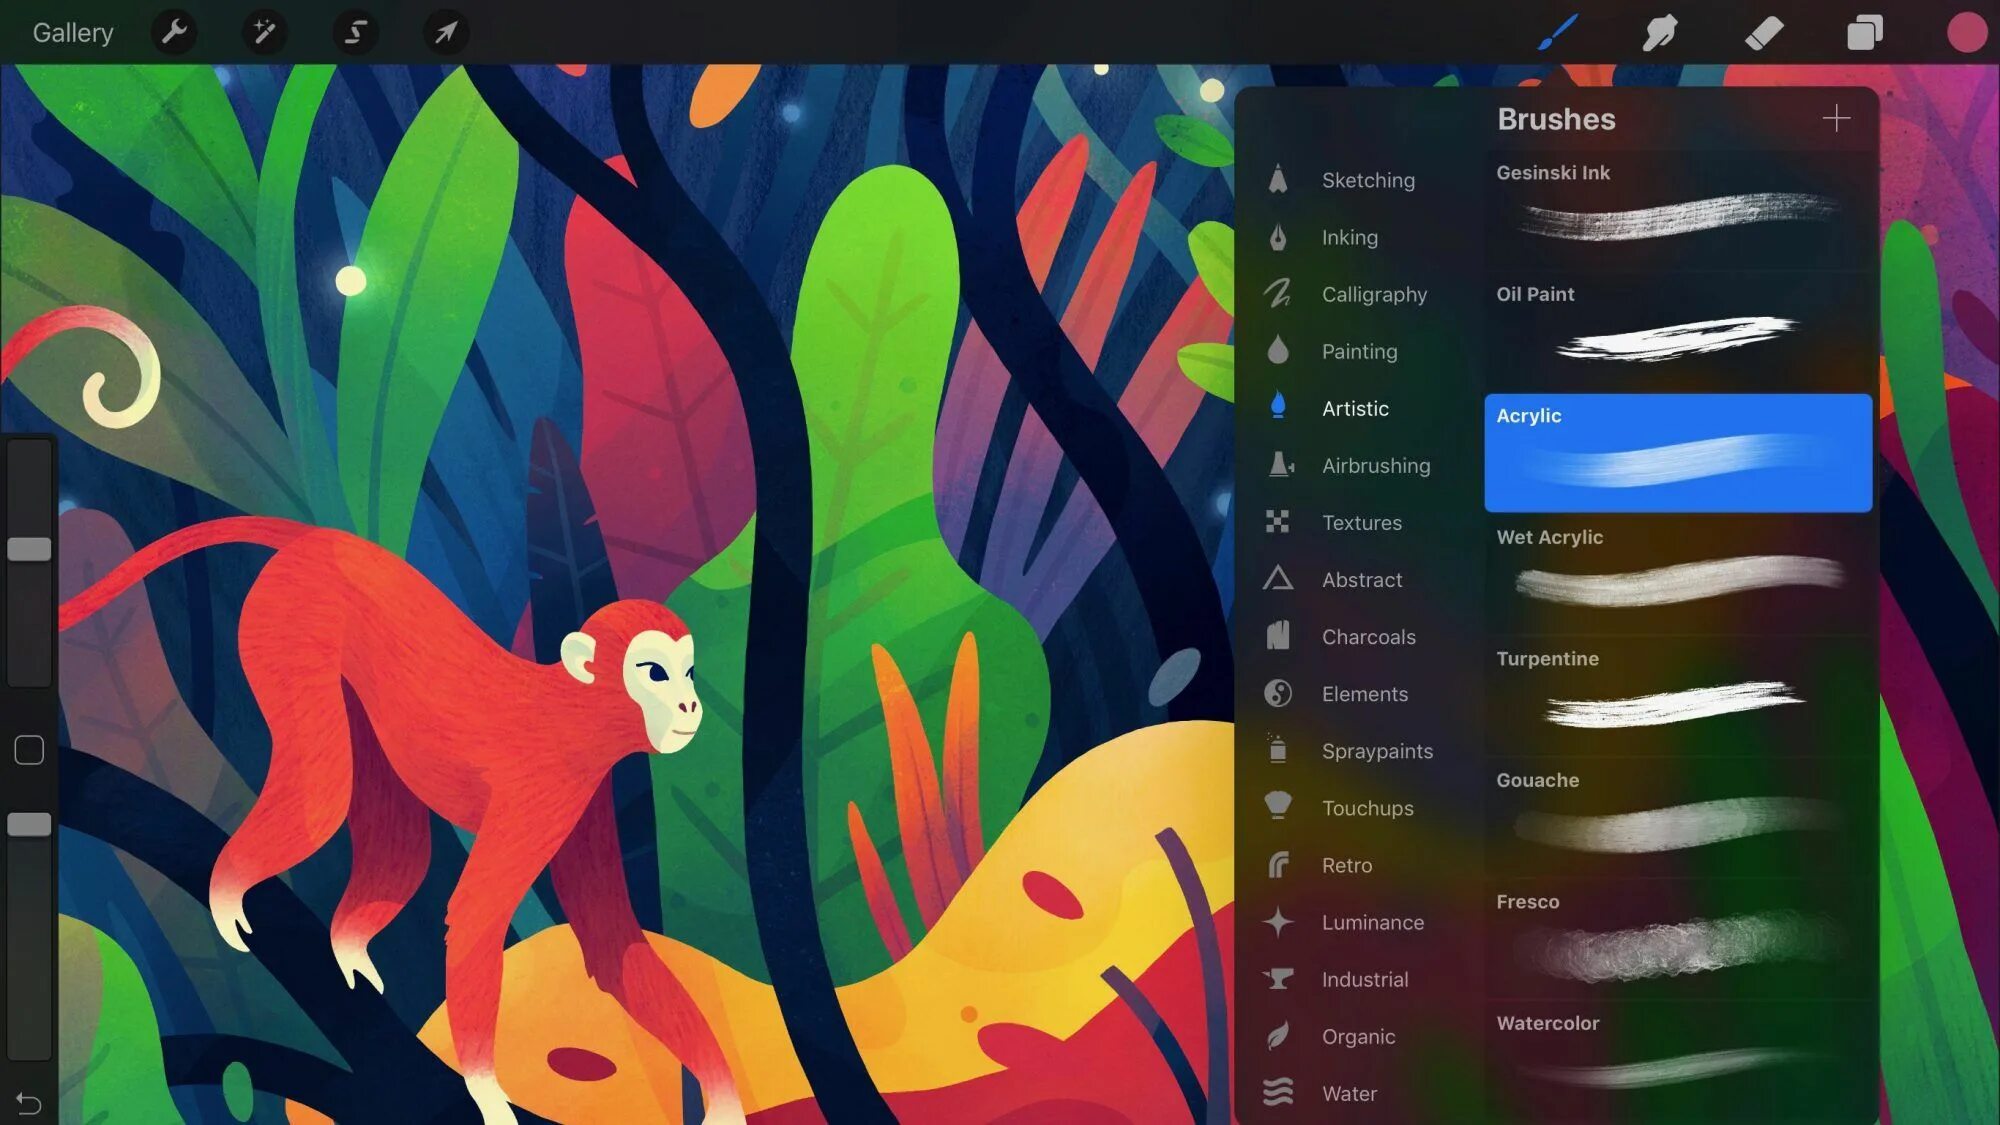Open the Airbrushing brush category

click(1375, 466)
